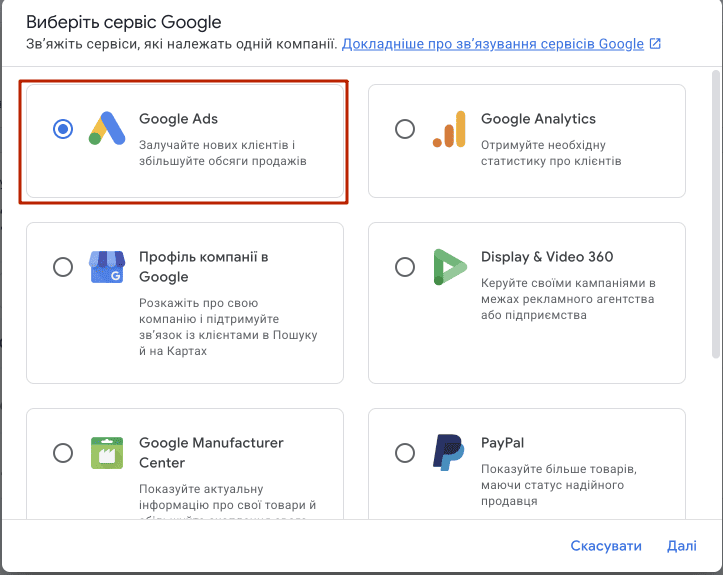The height and width of the screenshot is (575, 723).
Task: Click the external link icon after Докладніше link
Action: 655,44
